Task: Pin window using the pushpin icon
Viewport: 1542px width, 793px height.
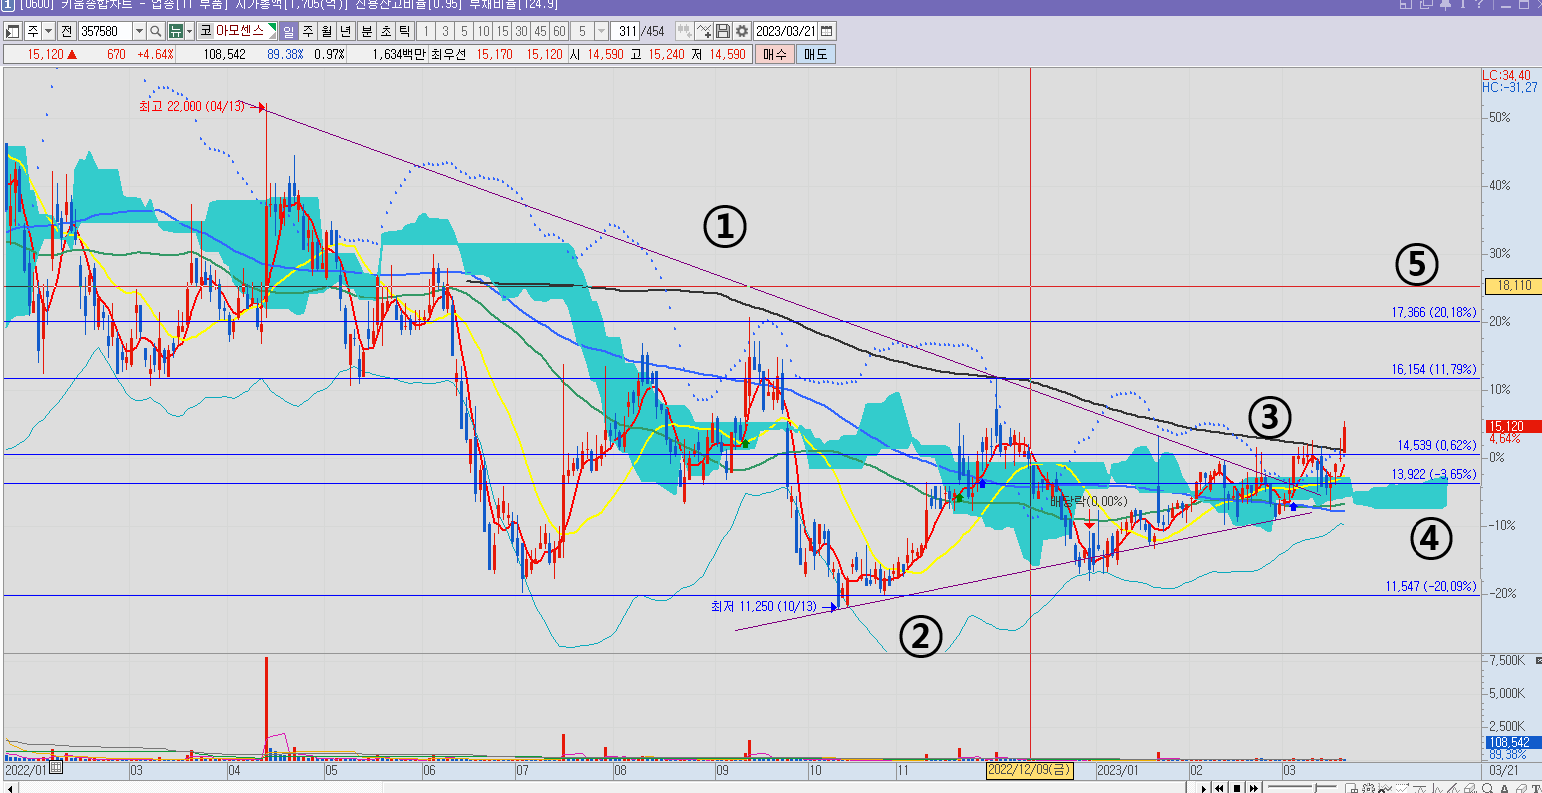Action: (1445, 5)
